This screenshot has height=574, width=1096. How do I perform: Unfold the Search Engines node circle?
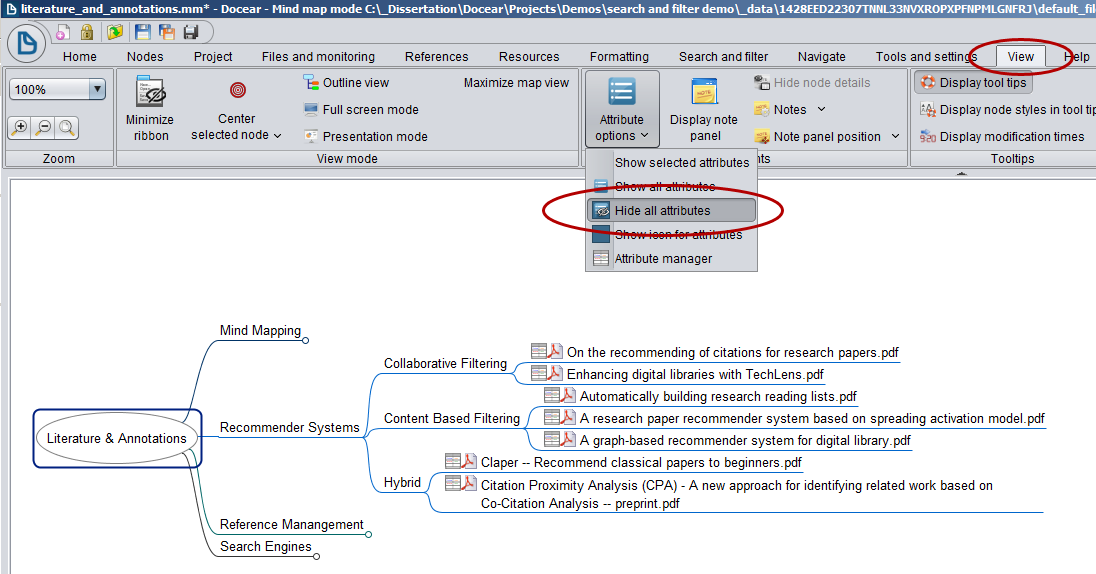tap(317, 557)
